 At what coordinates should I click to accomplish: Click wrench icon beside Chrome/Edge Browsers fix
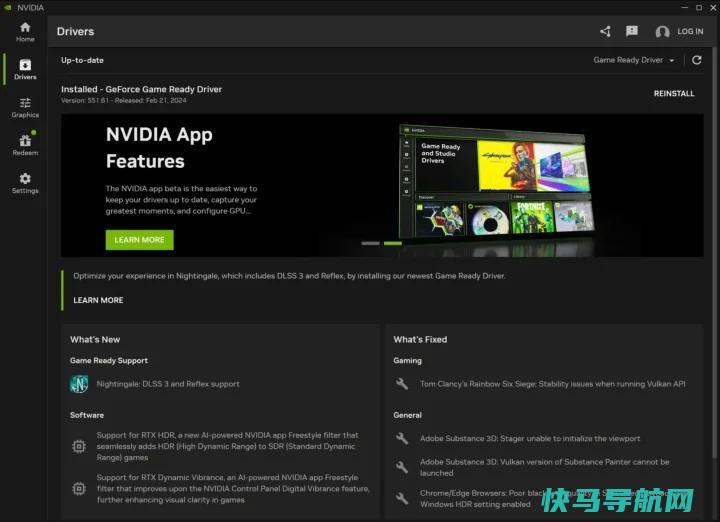coord(402,499)
